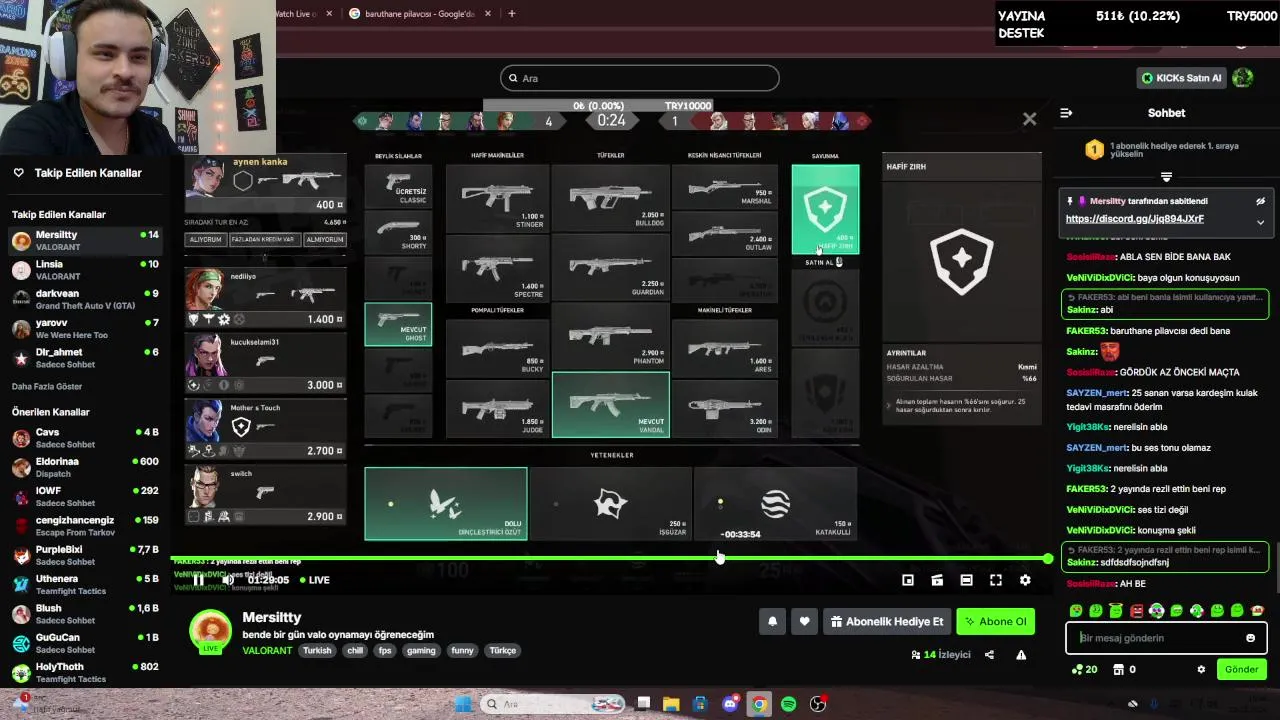
Task: Share the stream via share icon
Action: [x=989, y=655]
